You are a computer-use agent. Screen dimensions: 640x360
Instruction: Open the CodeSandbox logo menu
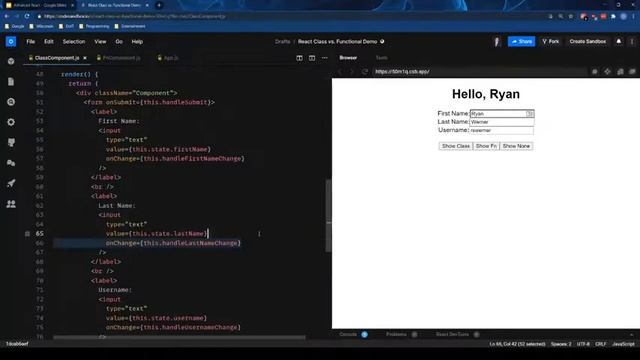coord(11,41)
